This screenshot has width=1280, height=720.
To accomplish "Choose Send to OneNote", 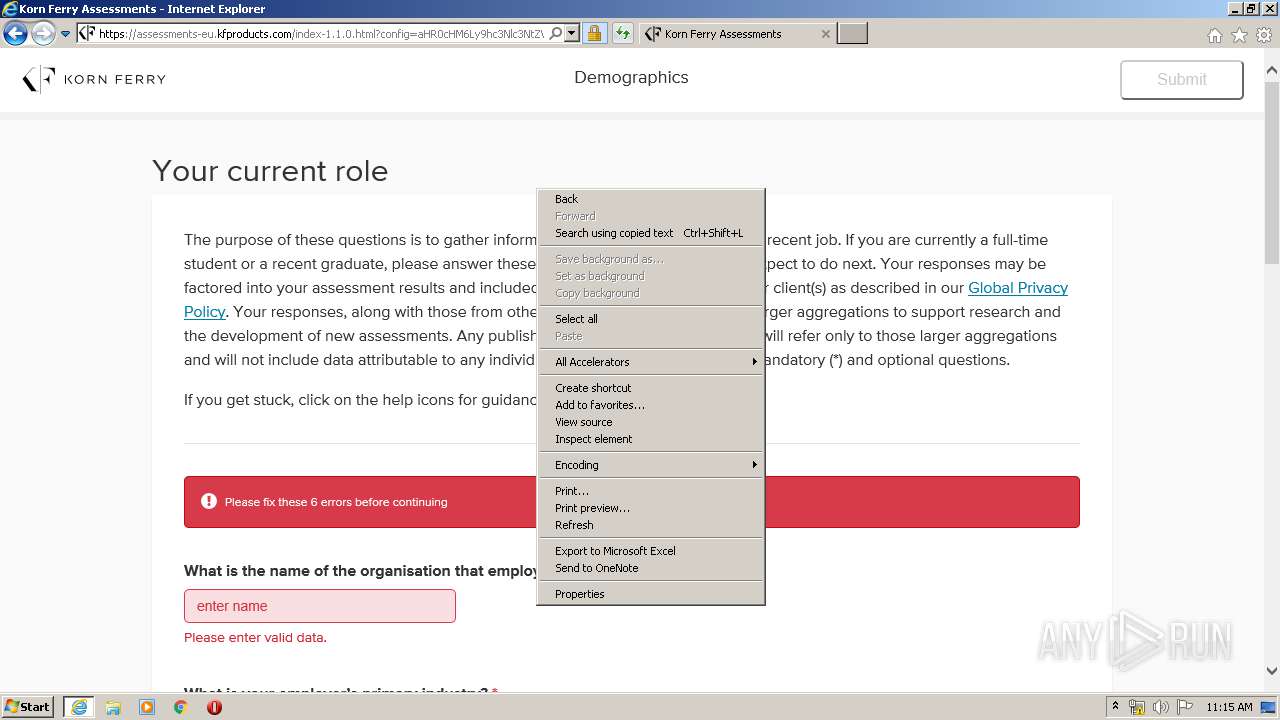I will point(651,568).
